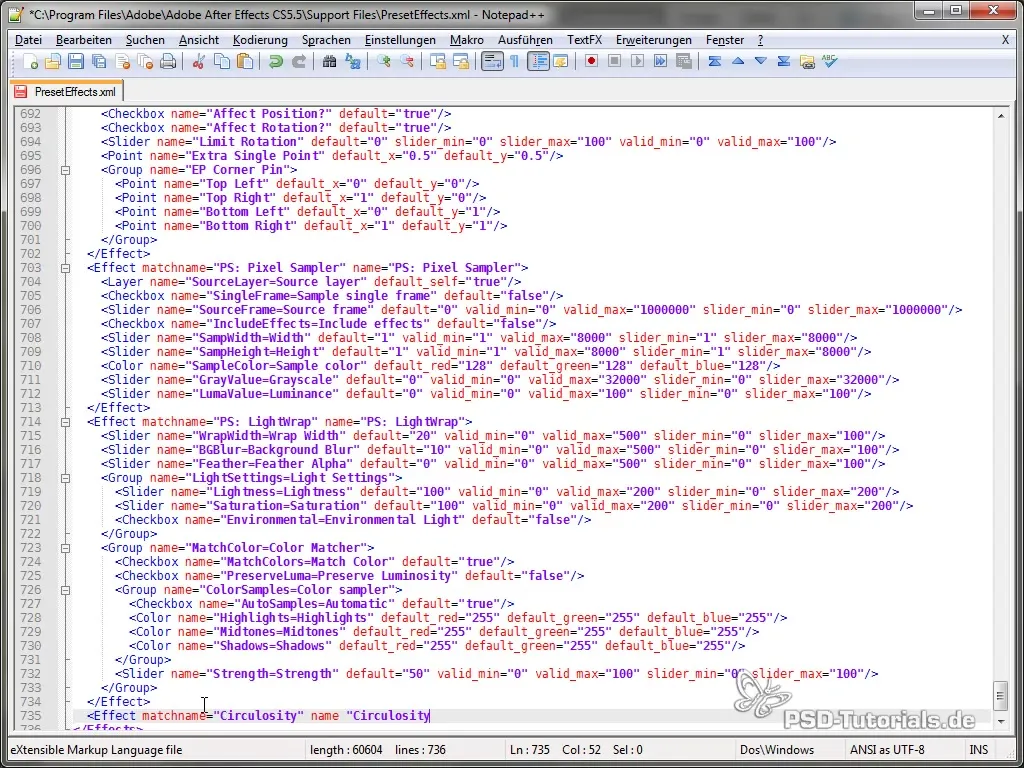Close document with X beside menu bar
This screenshot has width=1024, height=768.
click(1006, 40)
